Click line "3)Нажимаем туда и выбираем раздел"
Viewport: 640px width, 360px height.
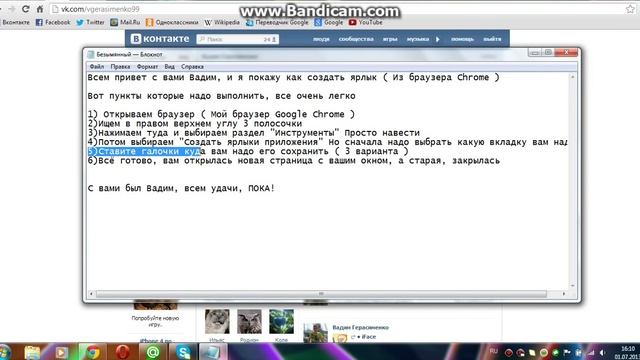253,133
